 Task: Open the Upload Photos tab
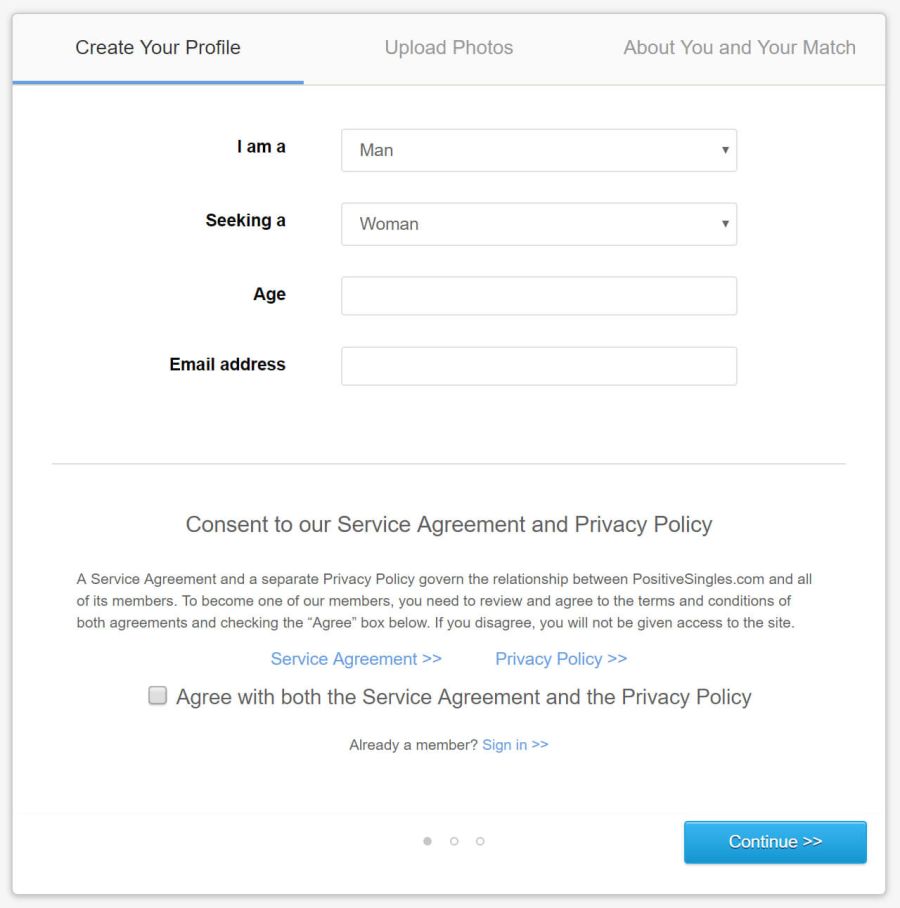[x=449, y=47]
